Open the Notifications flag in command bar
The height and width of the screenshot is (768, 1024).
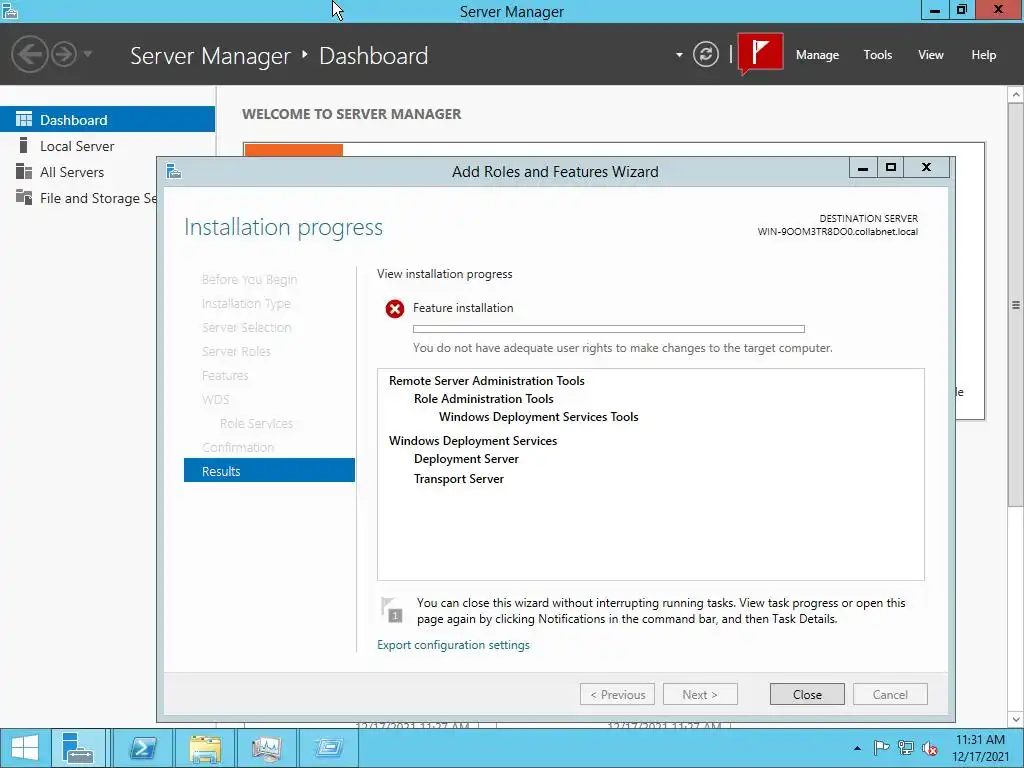point(760,53)
